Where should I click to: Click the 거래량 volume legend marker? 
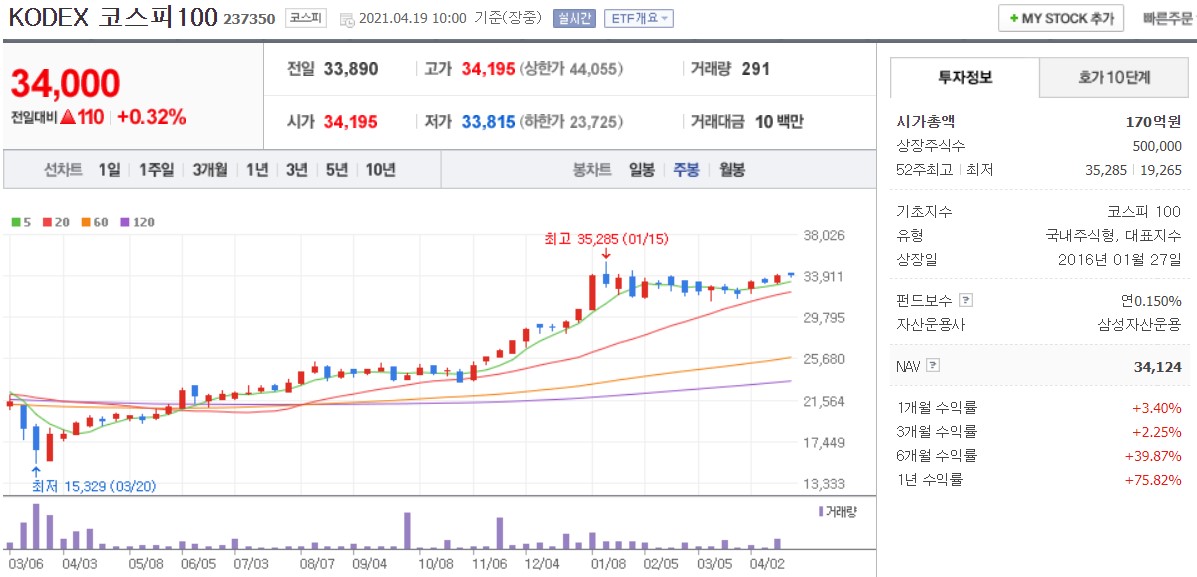point(837,511)
